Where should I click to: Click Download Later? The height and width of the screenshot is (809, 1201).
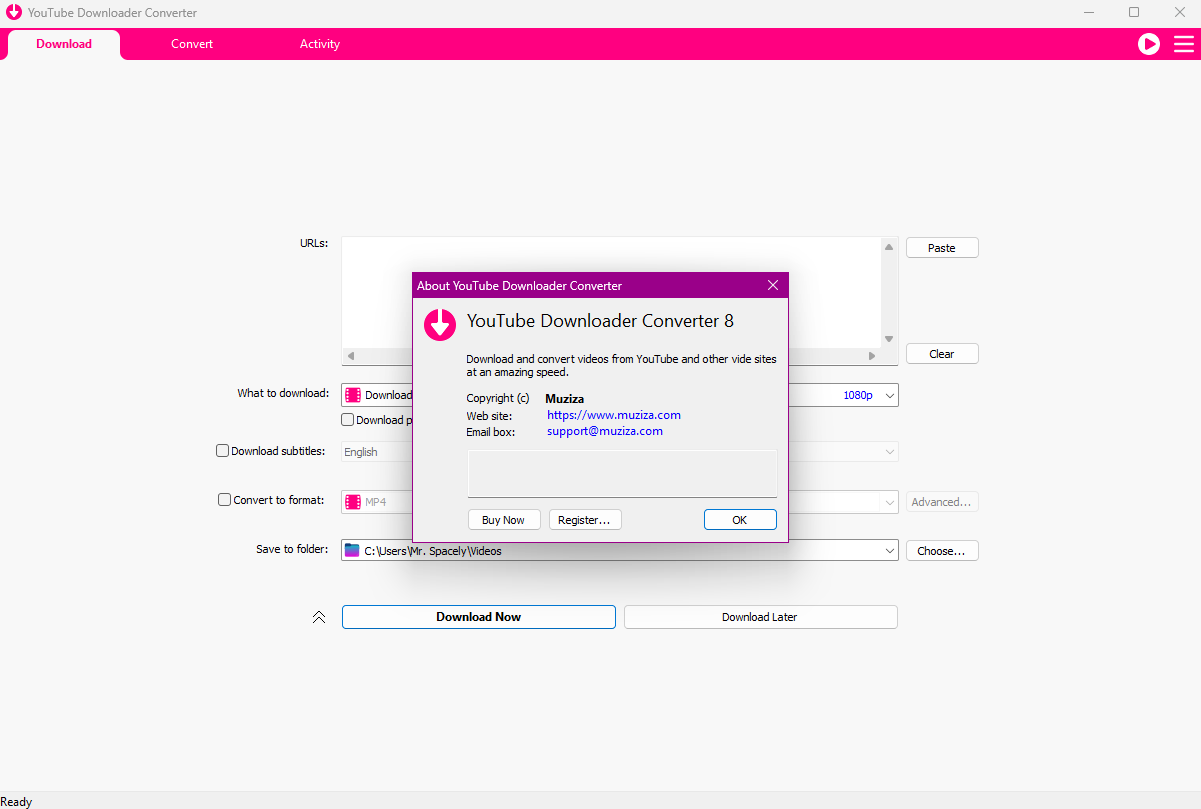pos(761,617)
